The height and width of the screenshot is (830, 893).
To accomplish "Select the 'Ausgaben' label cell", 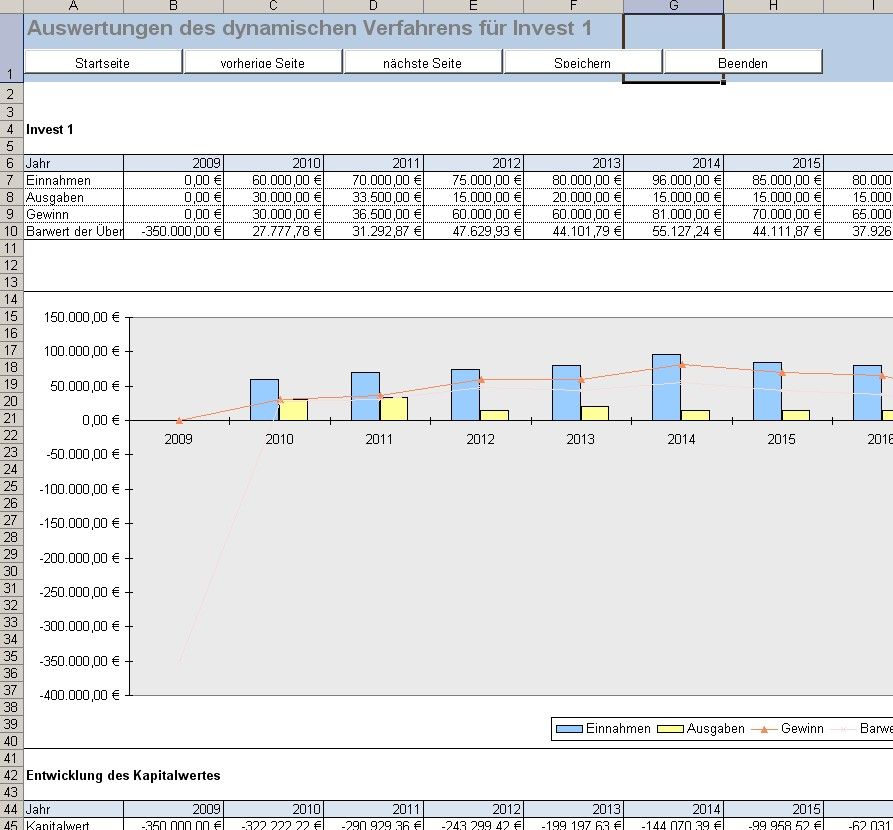I will [x=73, y=197].
